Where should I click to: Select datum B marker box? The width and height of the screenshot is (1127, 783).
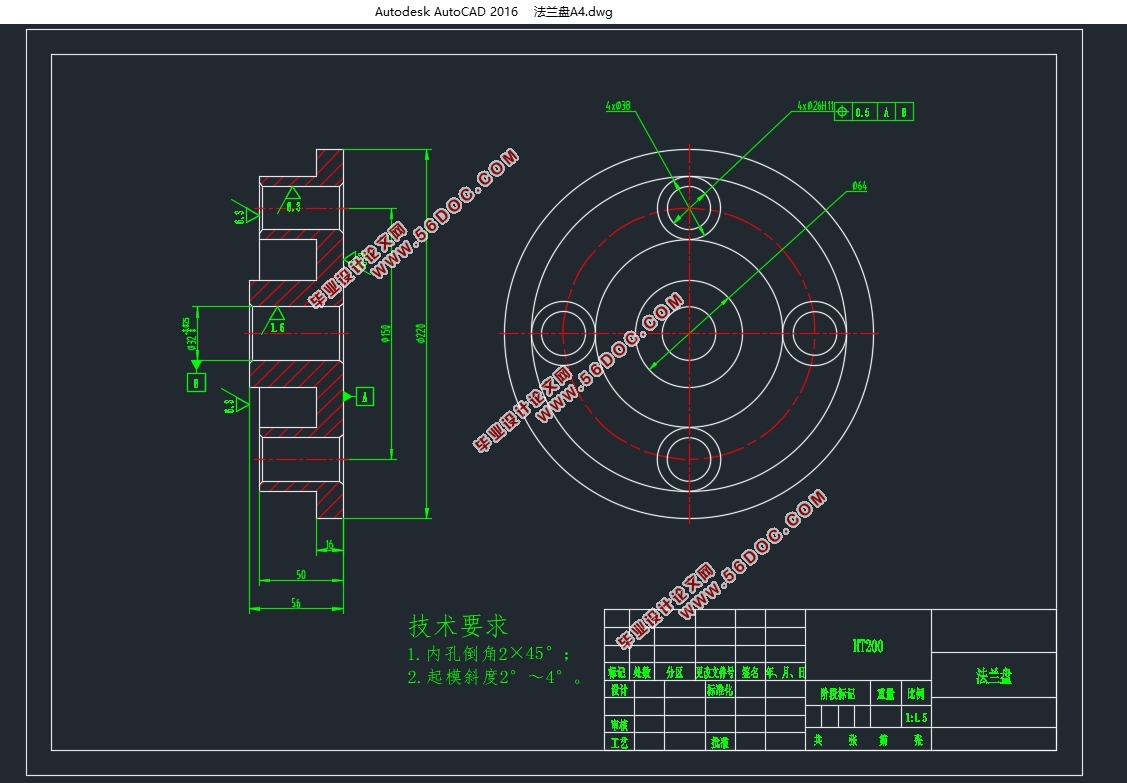[x=196, y=381]
